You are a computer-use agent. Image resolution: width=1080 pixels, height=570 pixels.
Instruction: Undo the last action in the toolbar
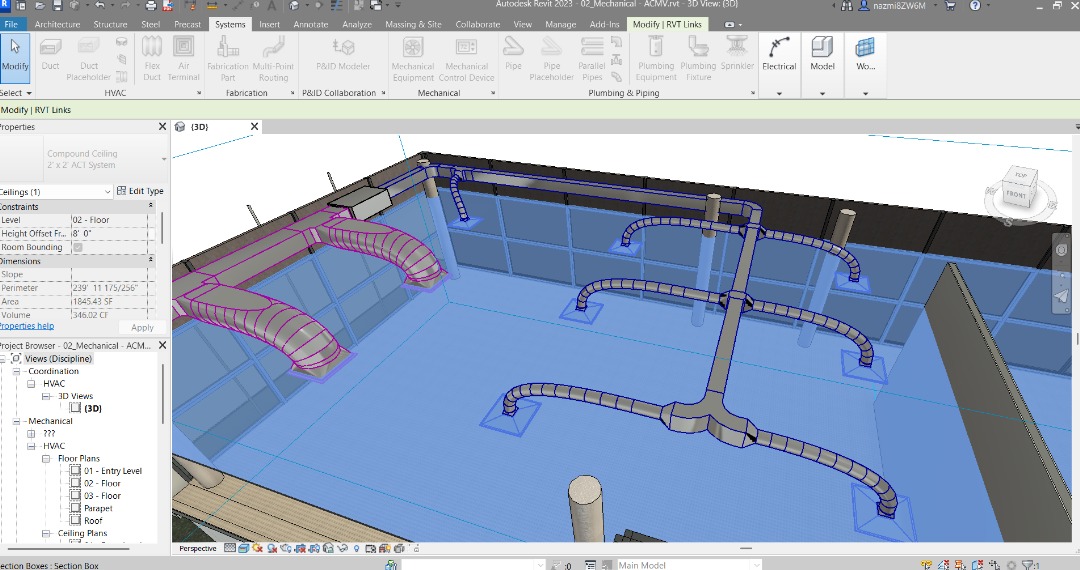(101, 6)
